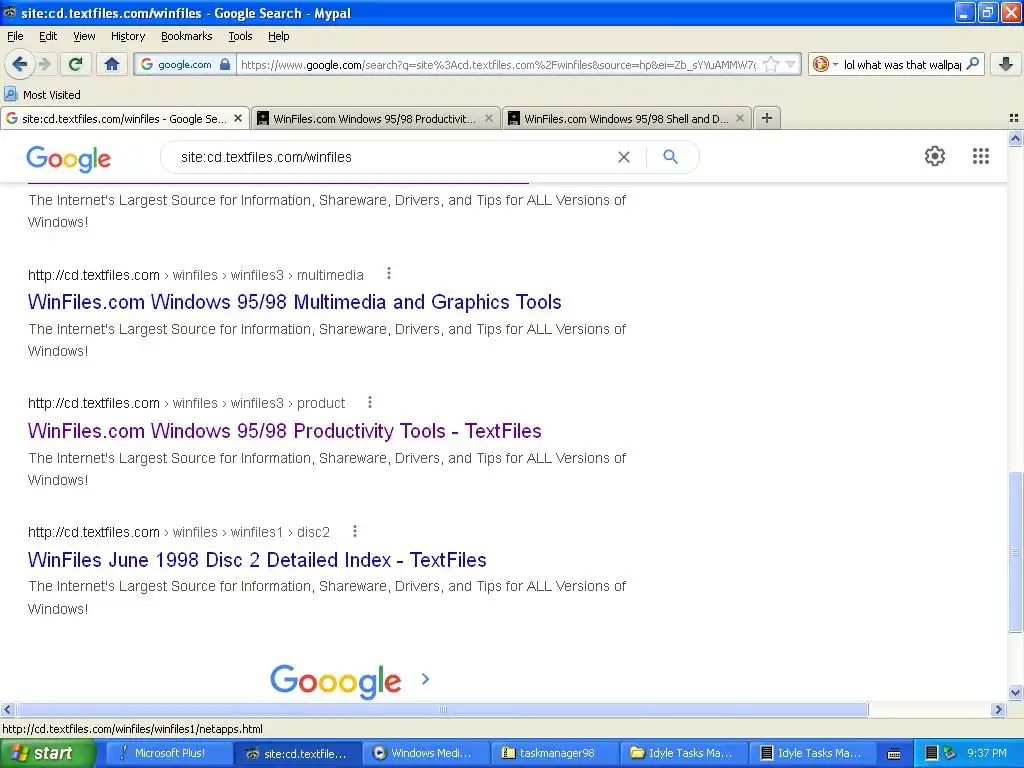Click the browser search box text
This screenshot has height=768, width=1024.
click(902, 64)
